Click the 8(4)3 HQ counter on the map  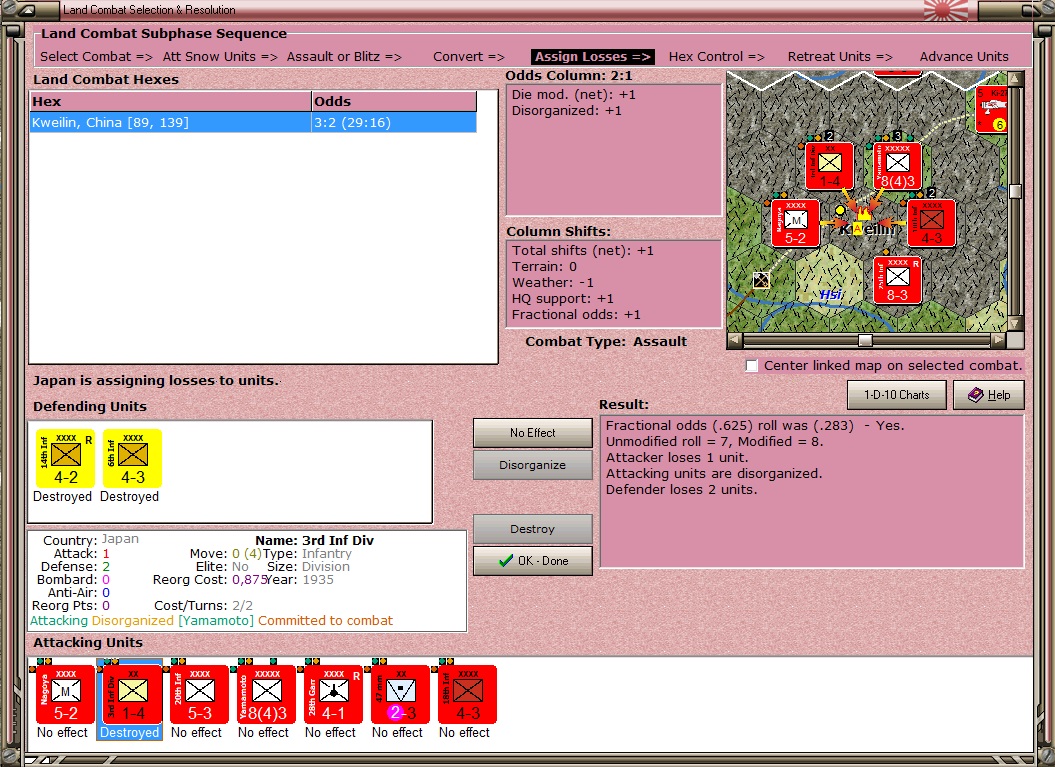(898, 166)
